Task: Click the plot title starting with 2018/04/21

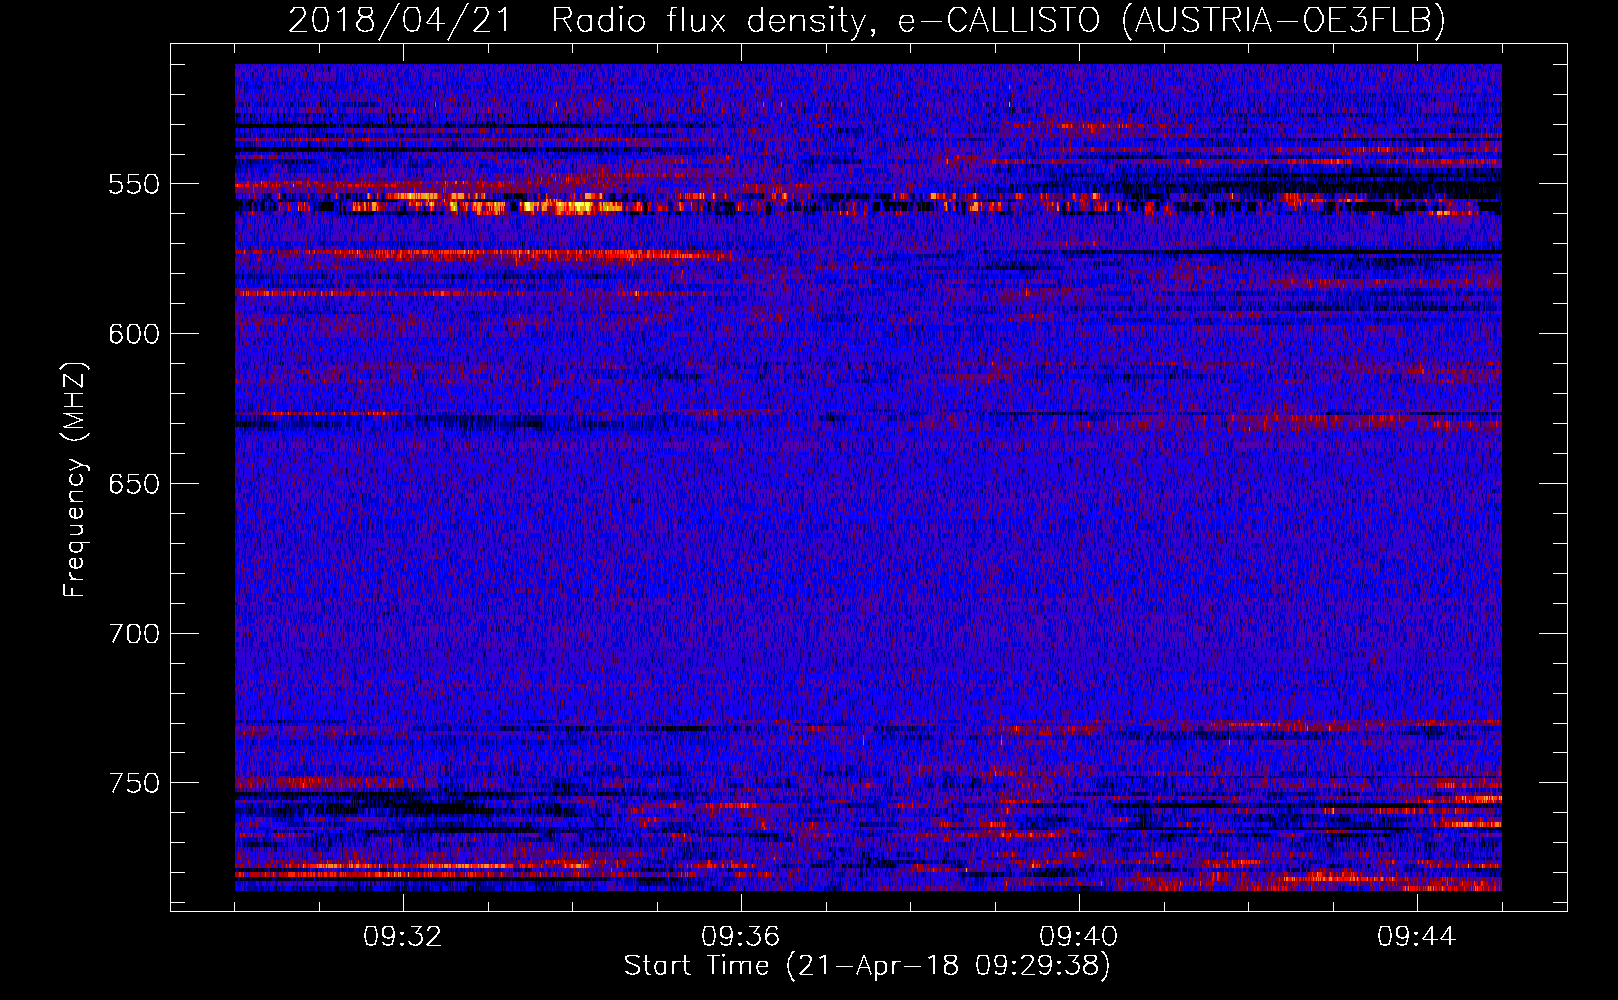Action: point(866,20)
